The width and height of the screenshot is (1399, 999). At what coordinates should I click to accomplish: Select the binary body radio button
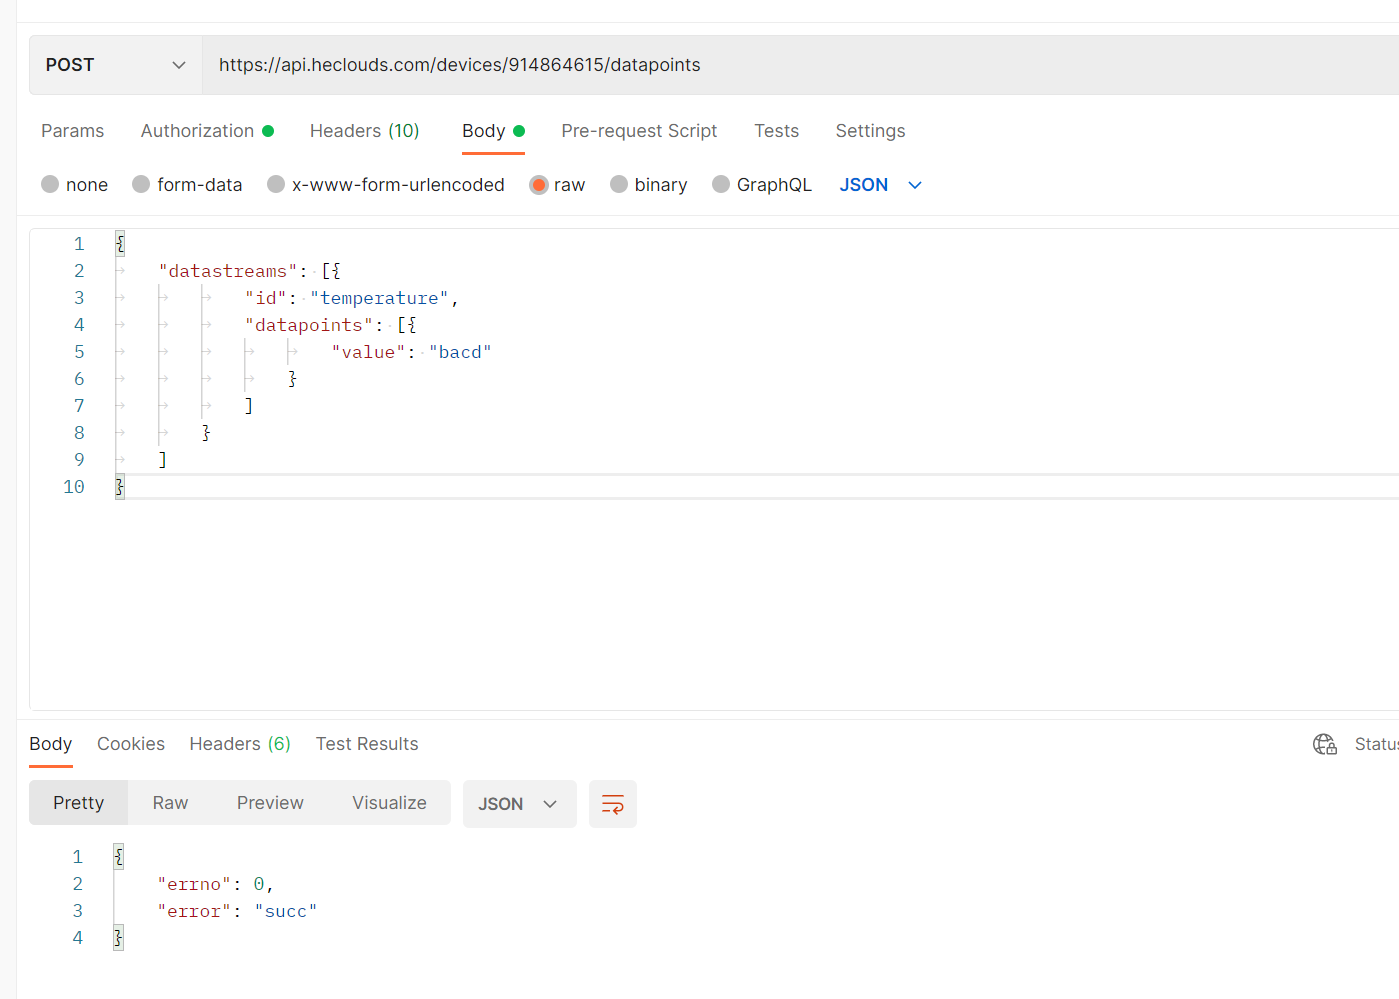(x=619, y=184)
